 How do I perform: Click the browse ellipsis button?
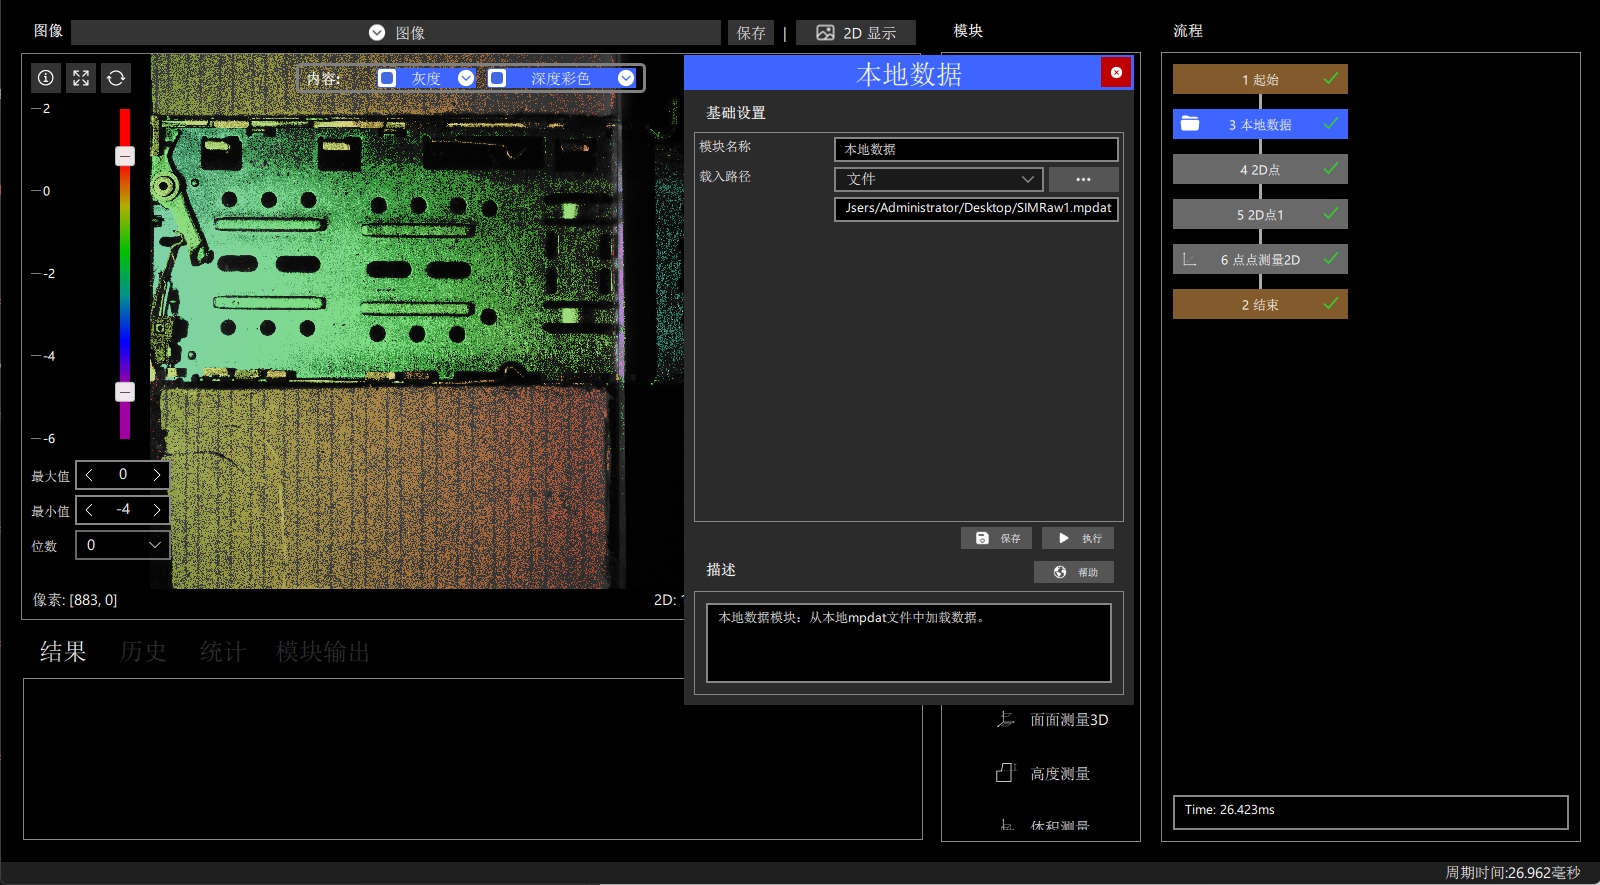(1083, 179)
